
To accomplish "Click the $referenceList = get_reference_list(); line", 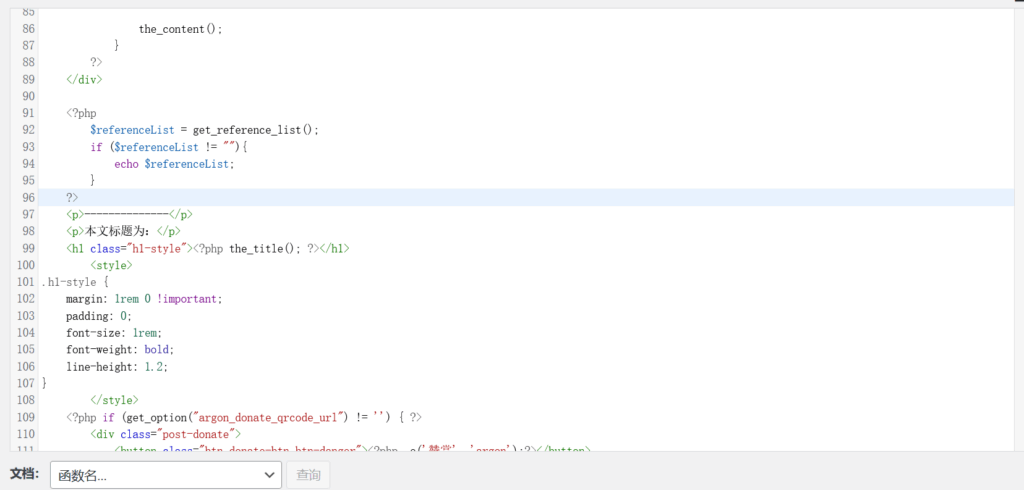I will 204,130.
